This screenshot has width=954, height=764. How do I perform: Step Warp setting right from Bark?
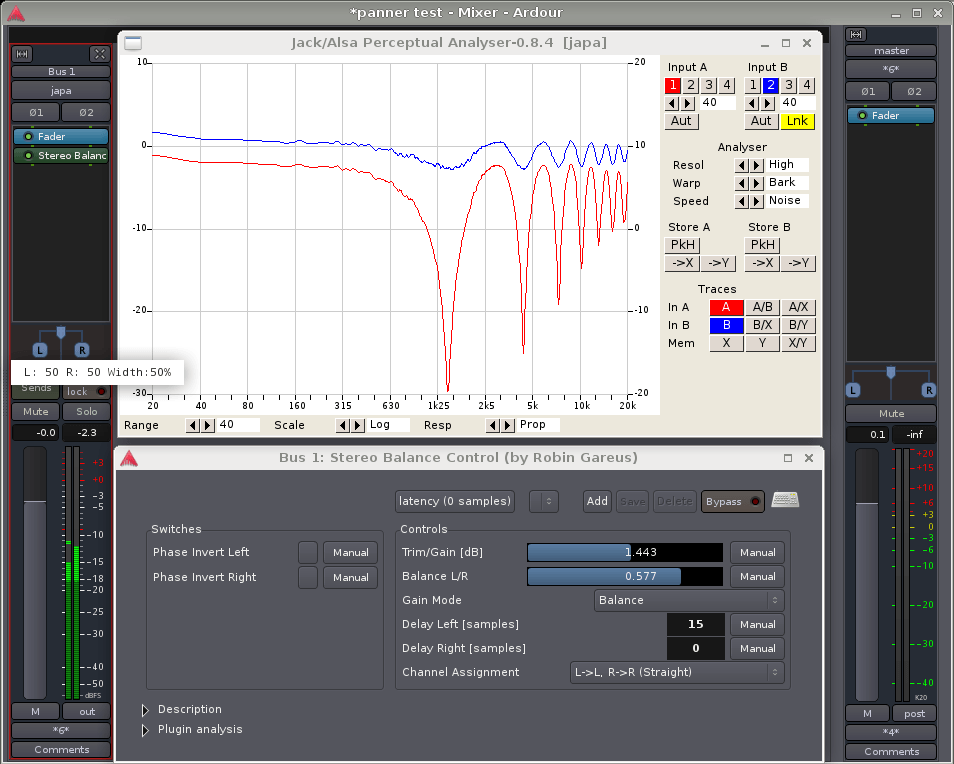click(x=756, y=183)
